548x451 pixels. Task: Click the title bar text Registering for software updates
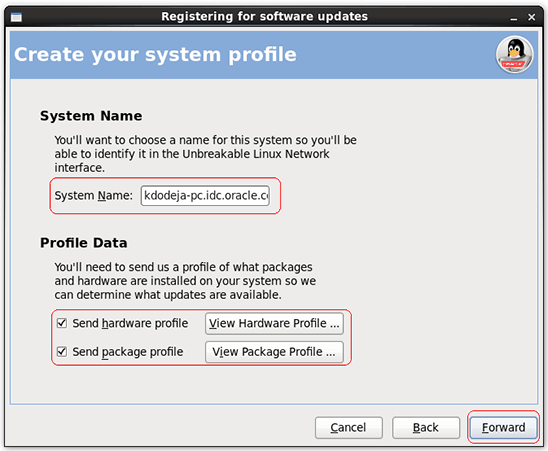point(264,16)
